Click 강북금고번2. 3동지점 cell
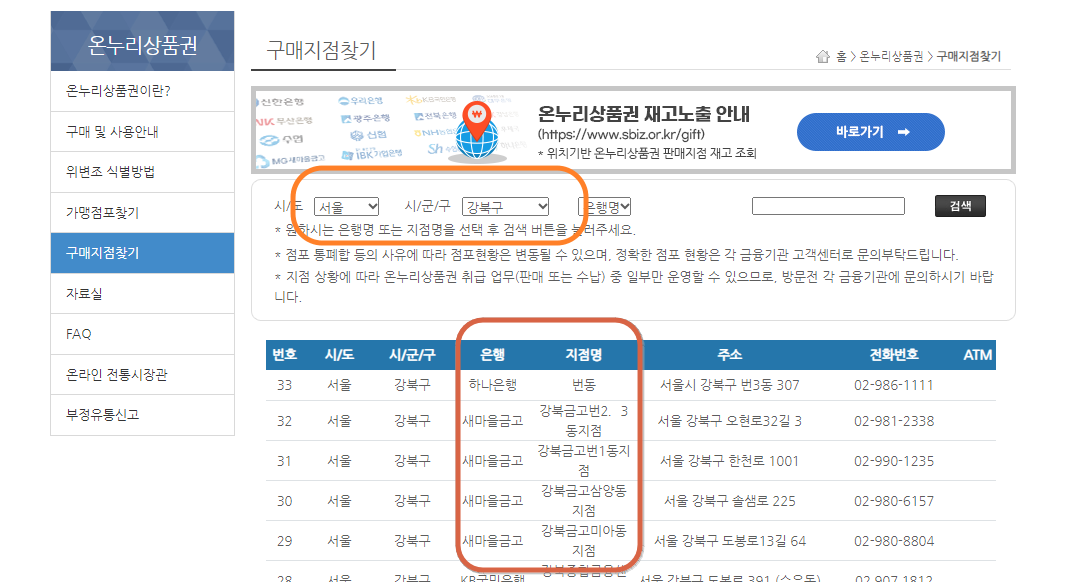Viewport: 1078px width, 582px height. 584,421
